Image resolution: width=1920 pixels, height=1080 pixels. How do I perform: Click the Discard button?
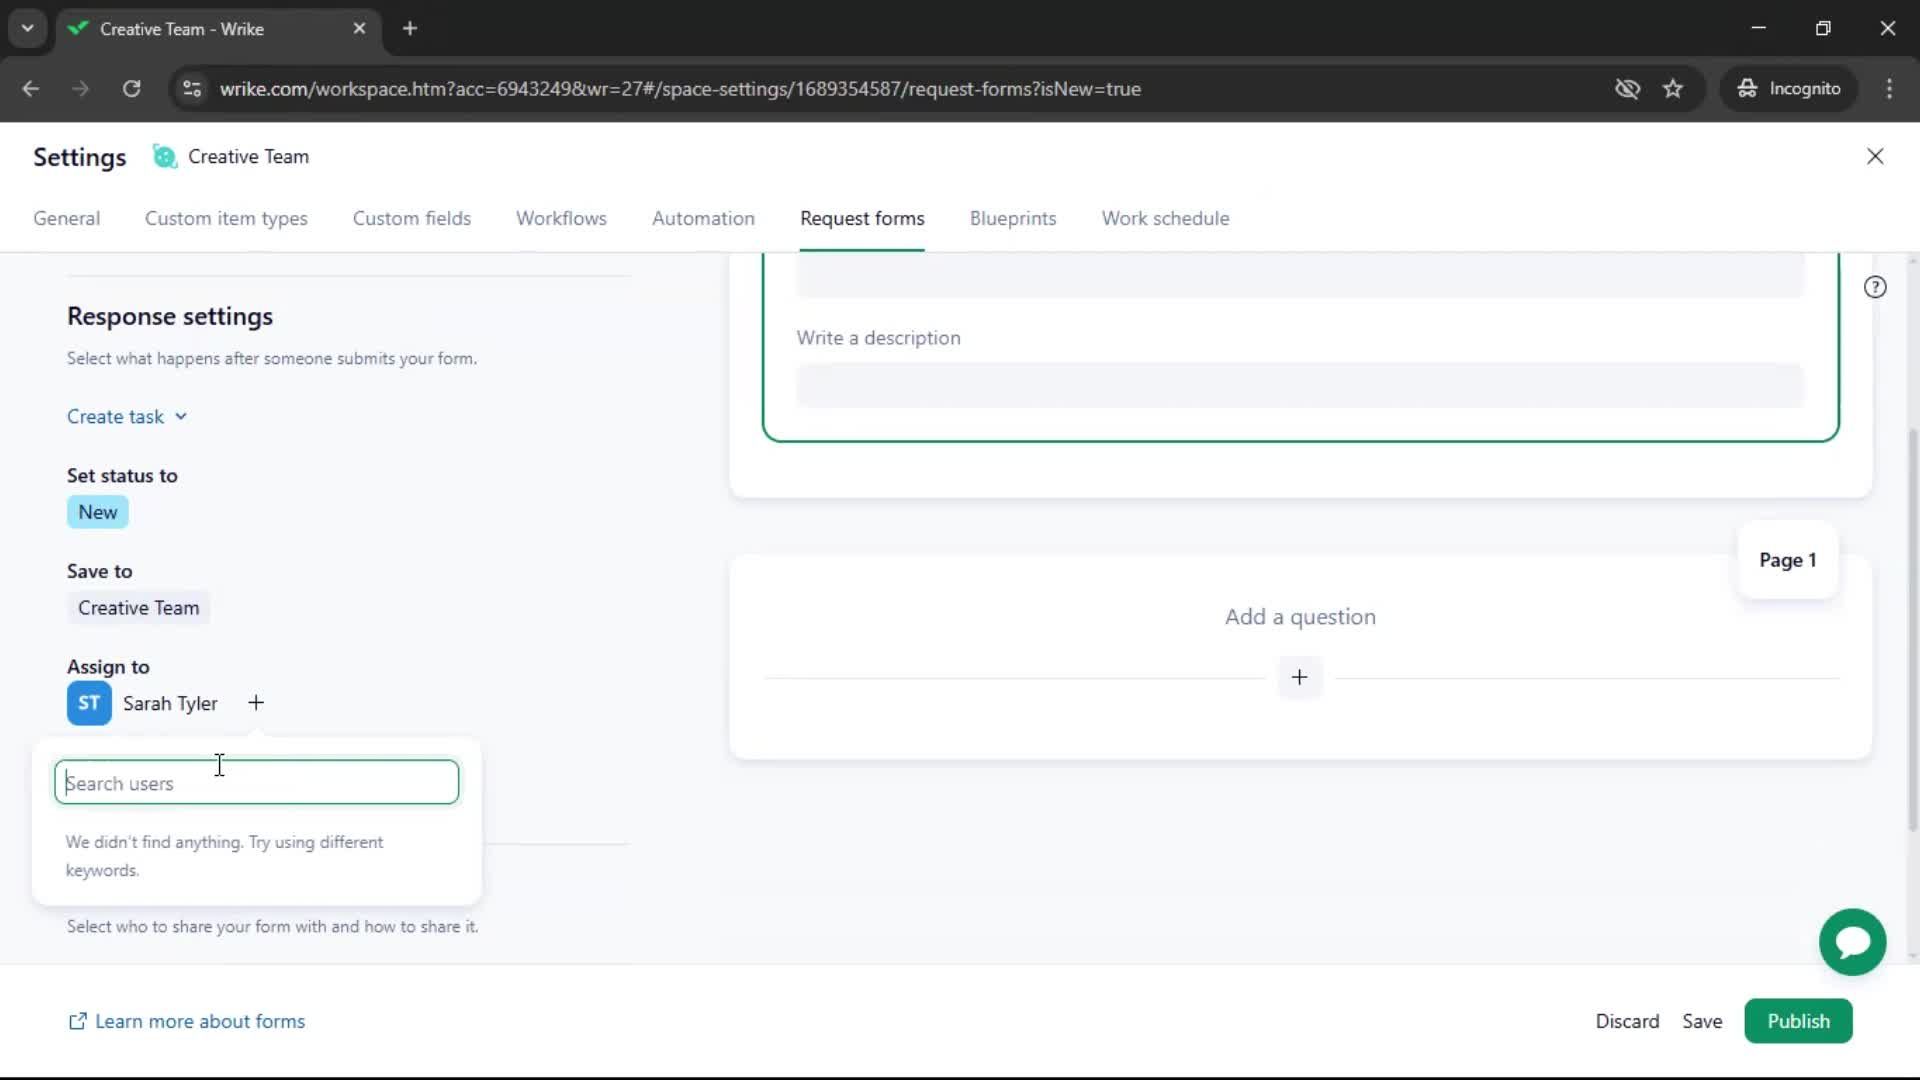coord(1627,1021)
